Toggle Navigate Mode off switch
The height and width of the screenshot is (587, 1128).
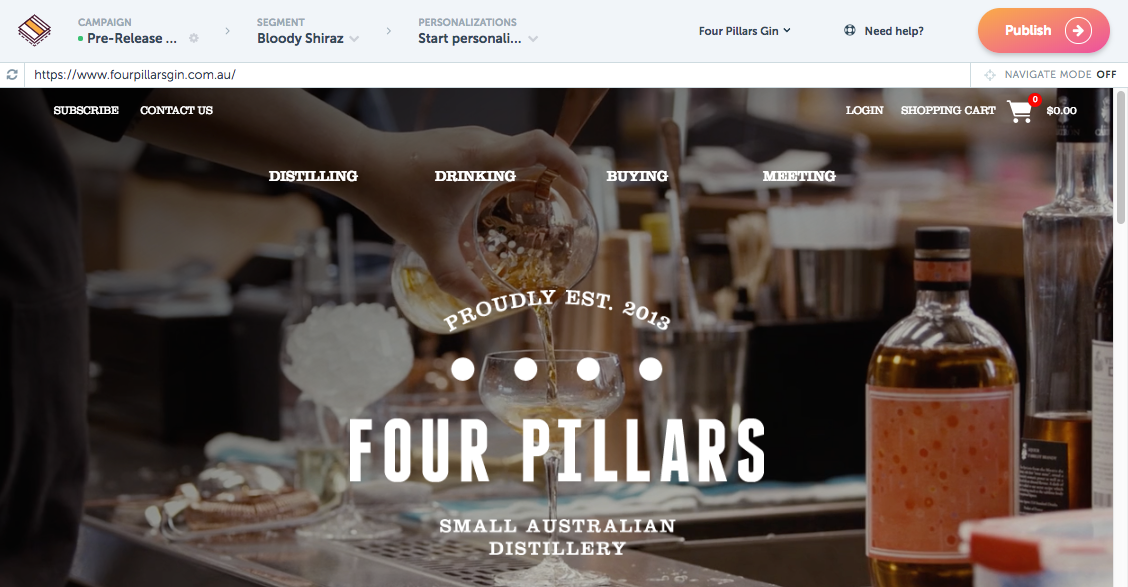tap(1106, 74)
